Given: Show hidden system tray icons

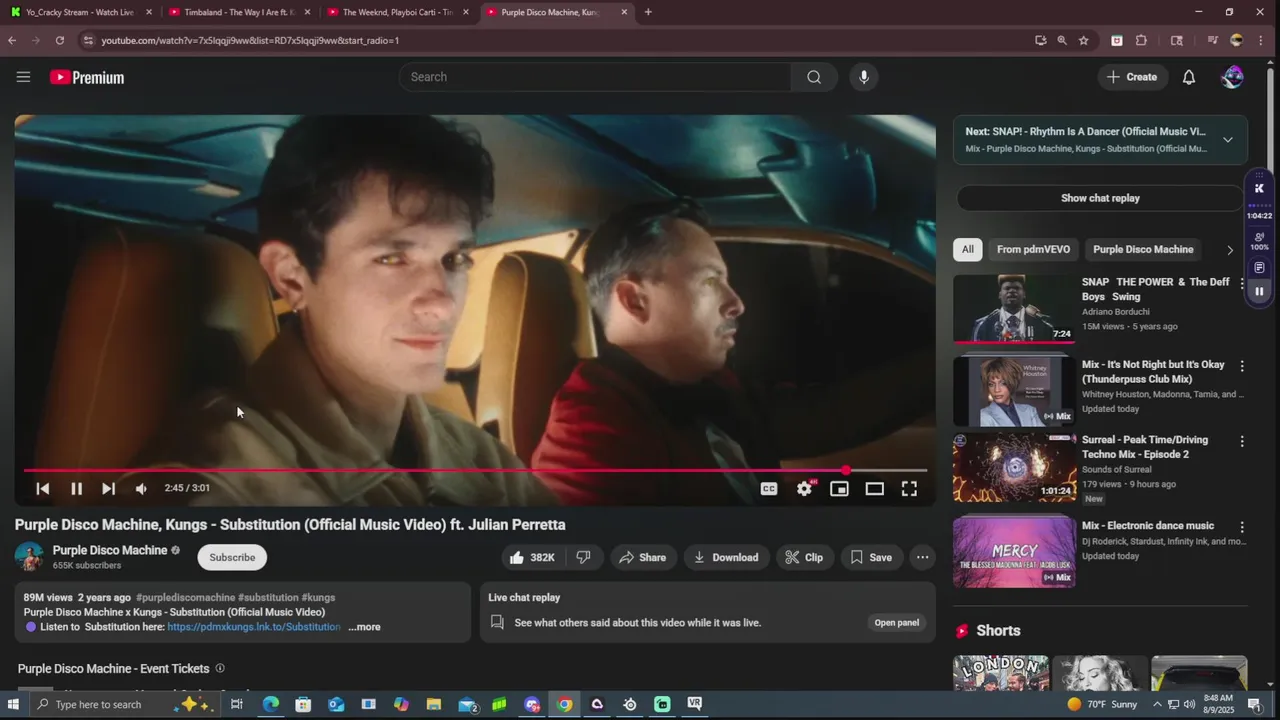Looking at the screenshot, I should [1157, 704].
